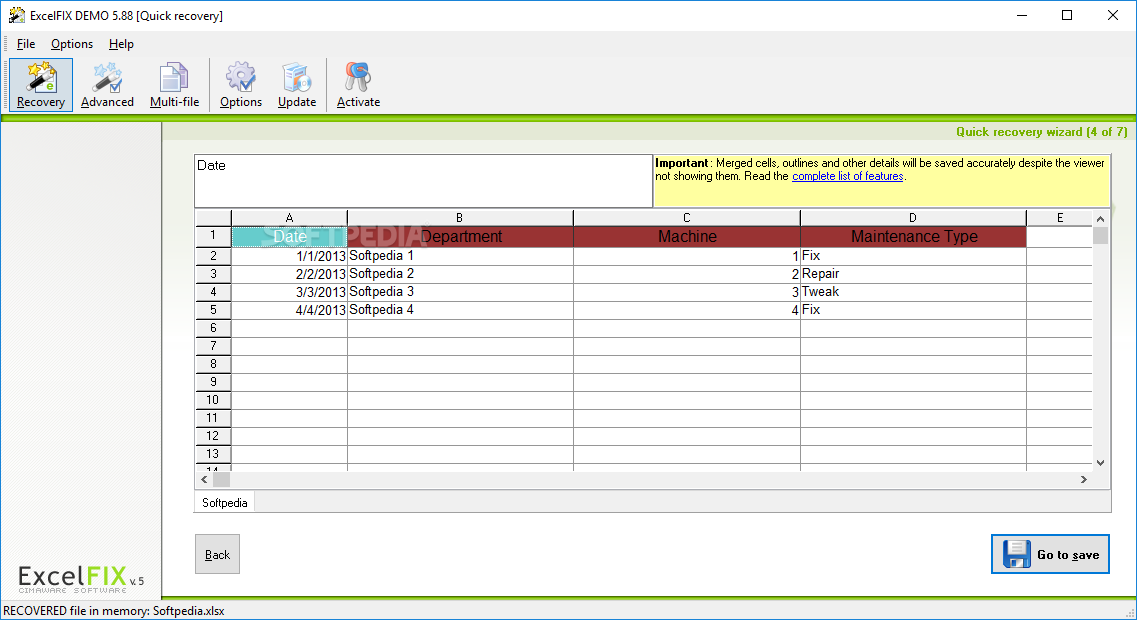
Task: Click the floppy disk Go to save button
Action: point(1050,554)
